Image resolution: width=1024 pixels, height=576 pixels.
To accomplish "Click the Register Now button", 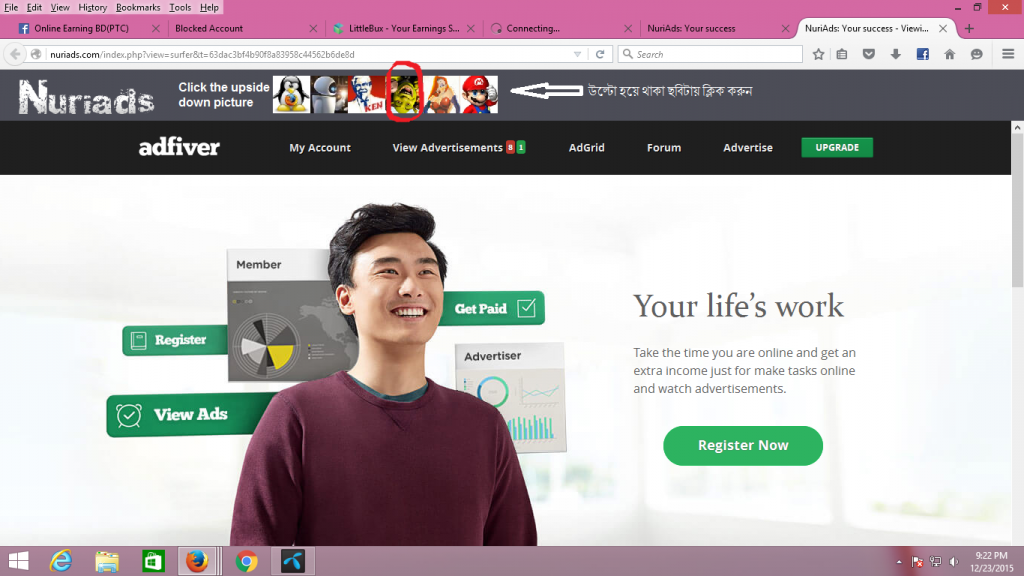I will click(x=743, y=445).
